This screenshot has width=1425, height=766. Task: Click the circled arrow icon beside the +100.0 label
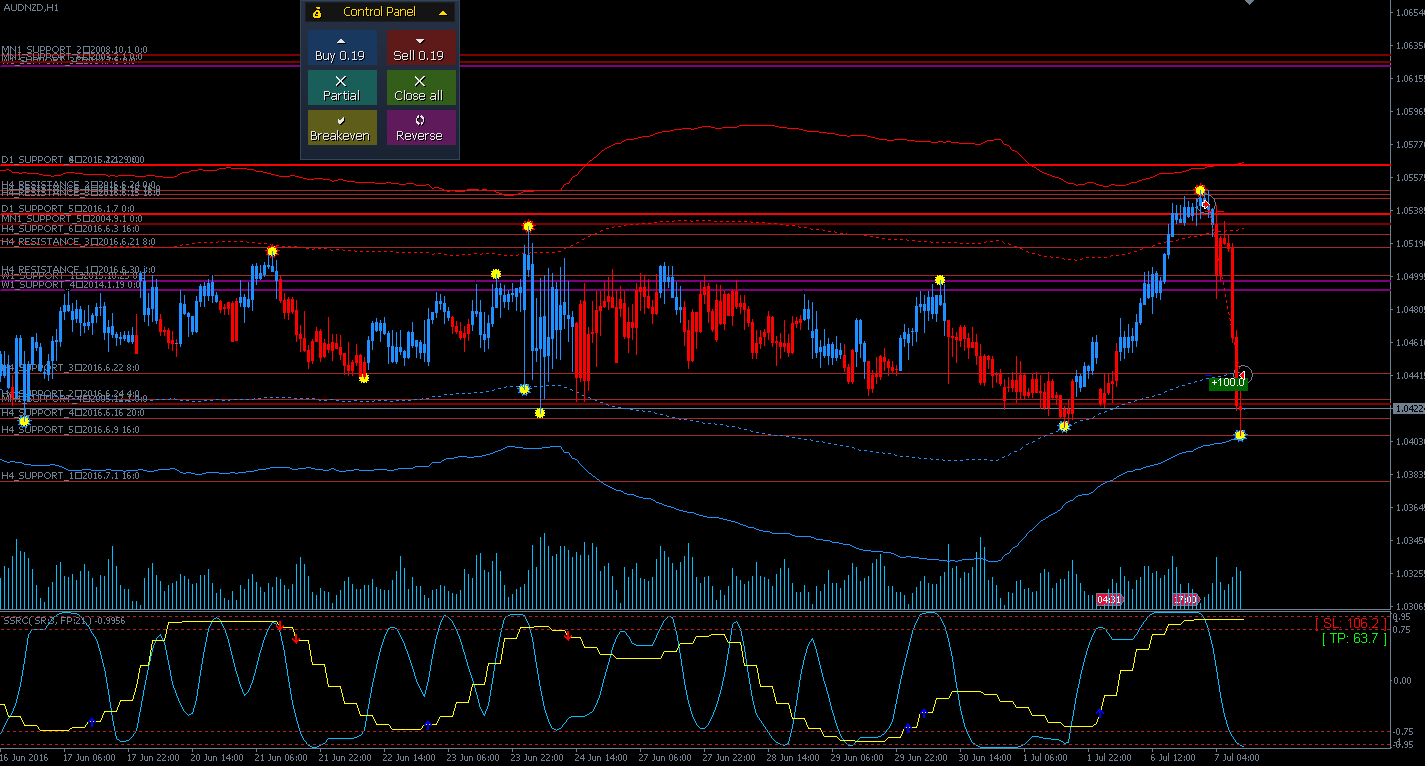[1244, 376]
